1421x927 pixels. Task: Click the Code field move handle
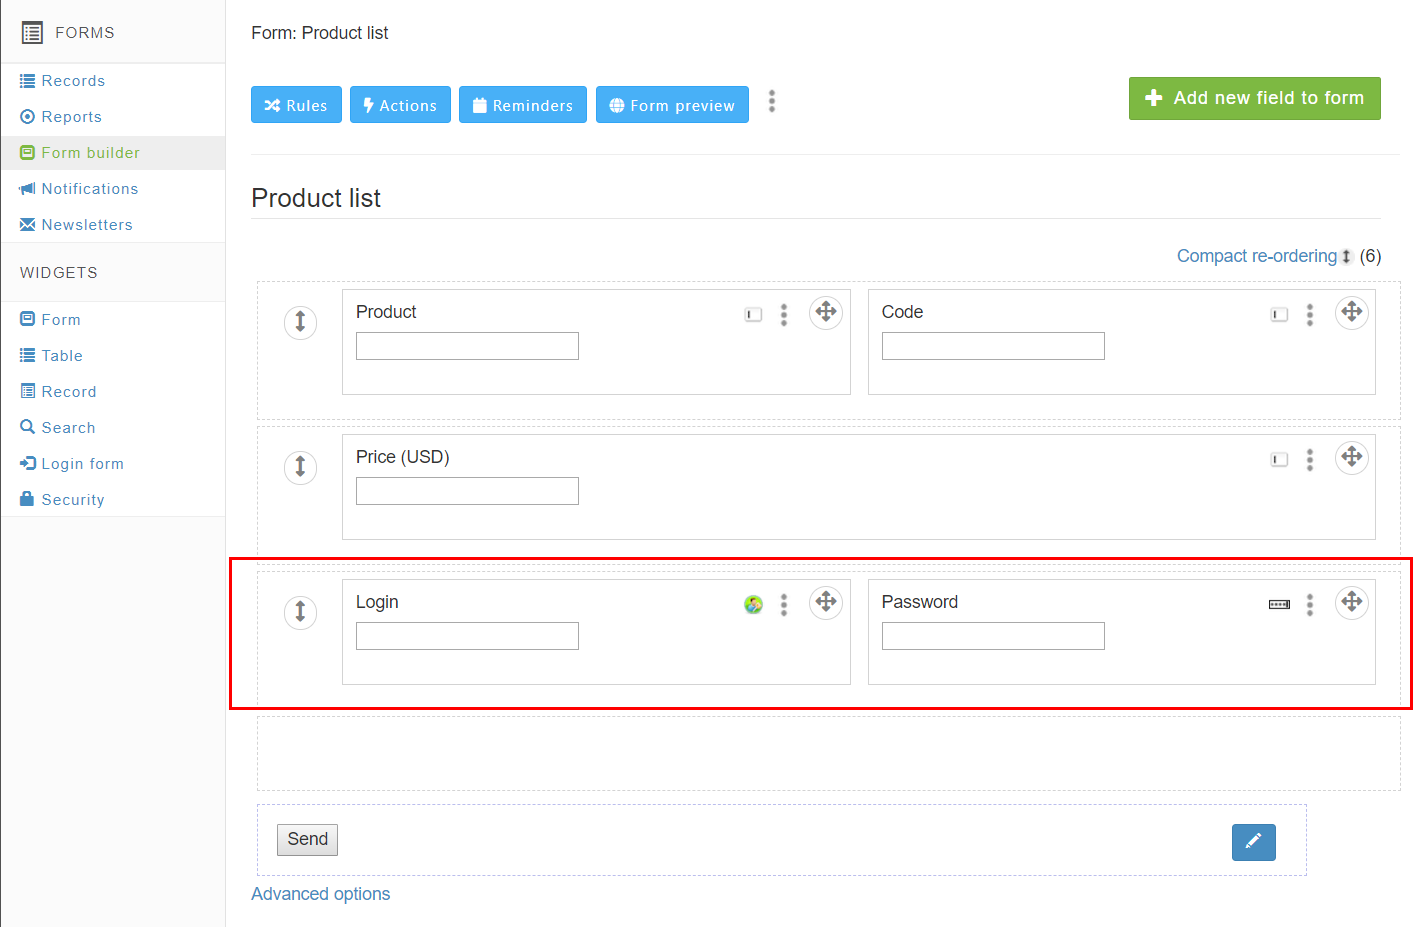point(1352,312)
